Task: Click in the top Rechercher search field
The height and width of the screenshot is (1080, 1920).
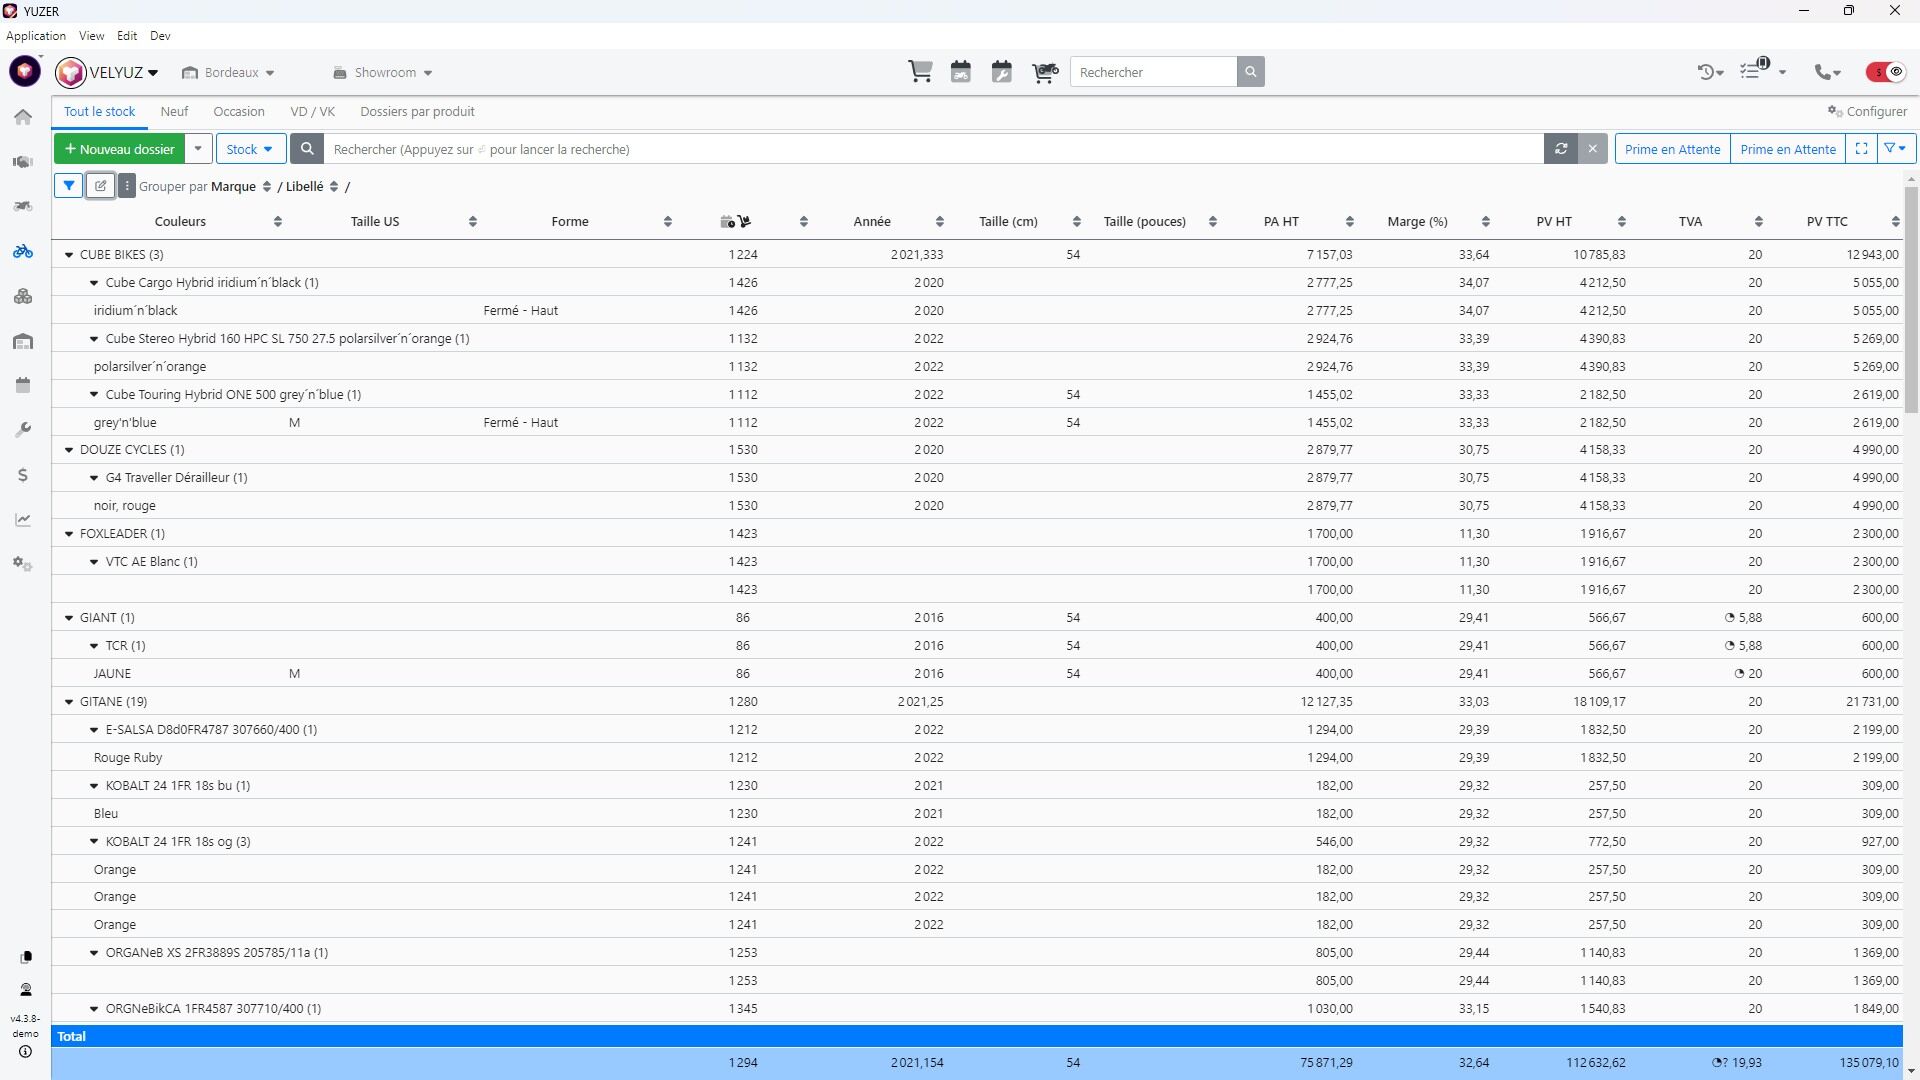Action: pyautogui.click(x=1153, y=72)
